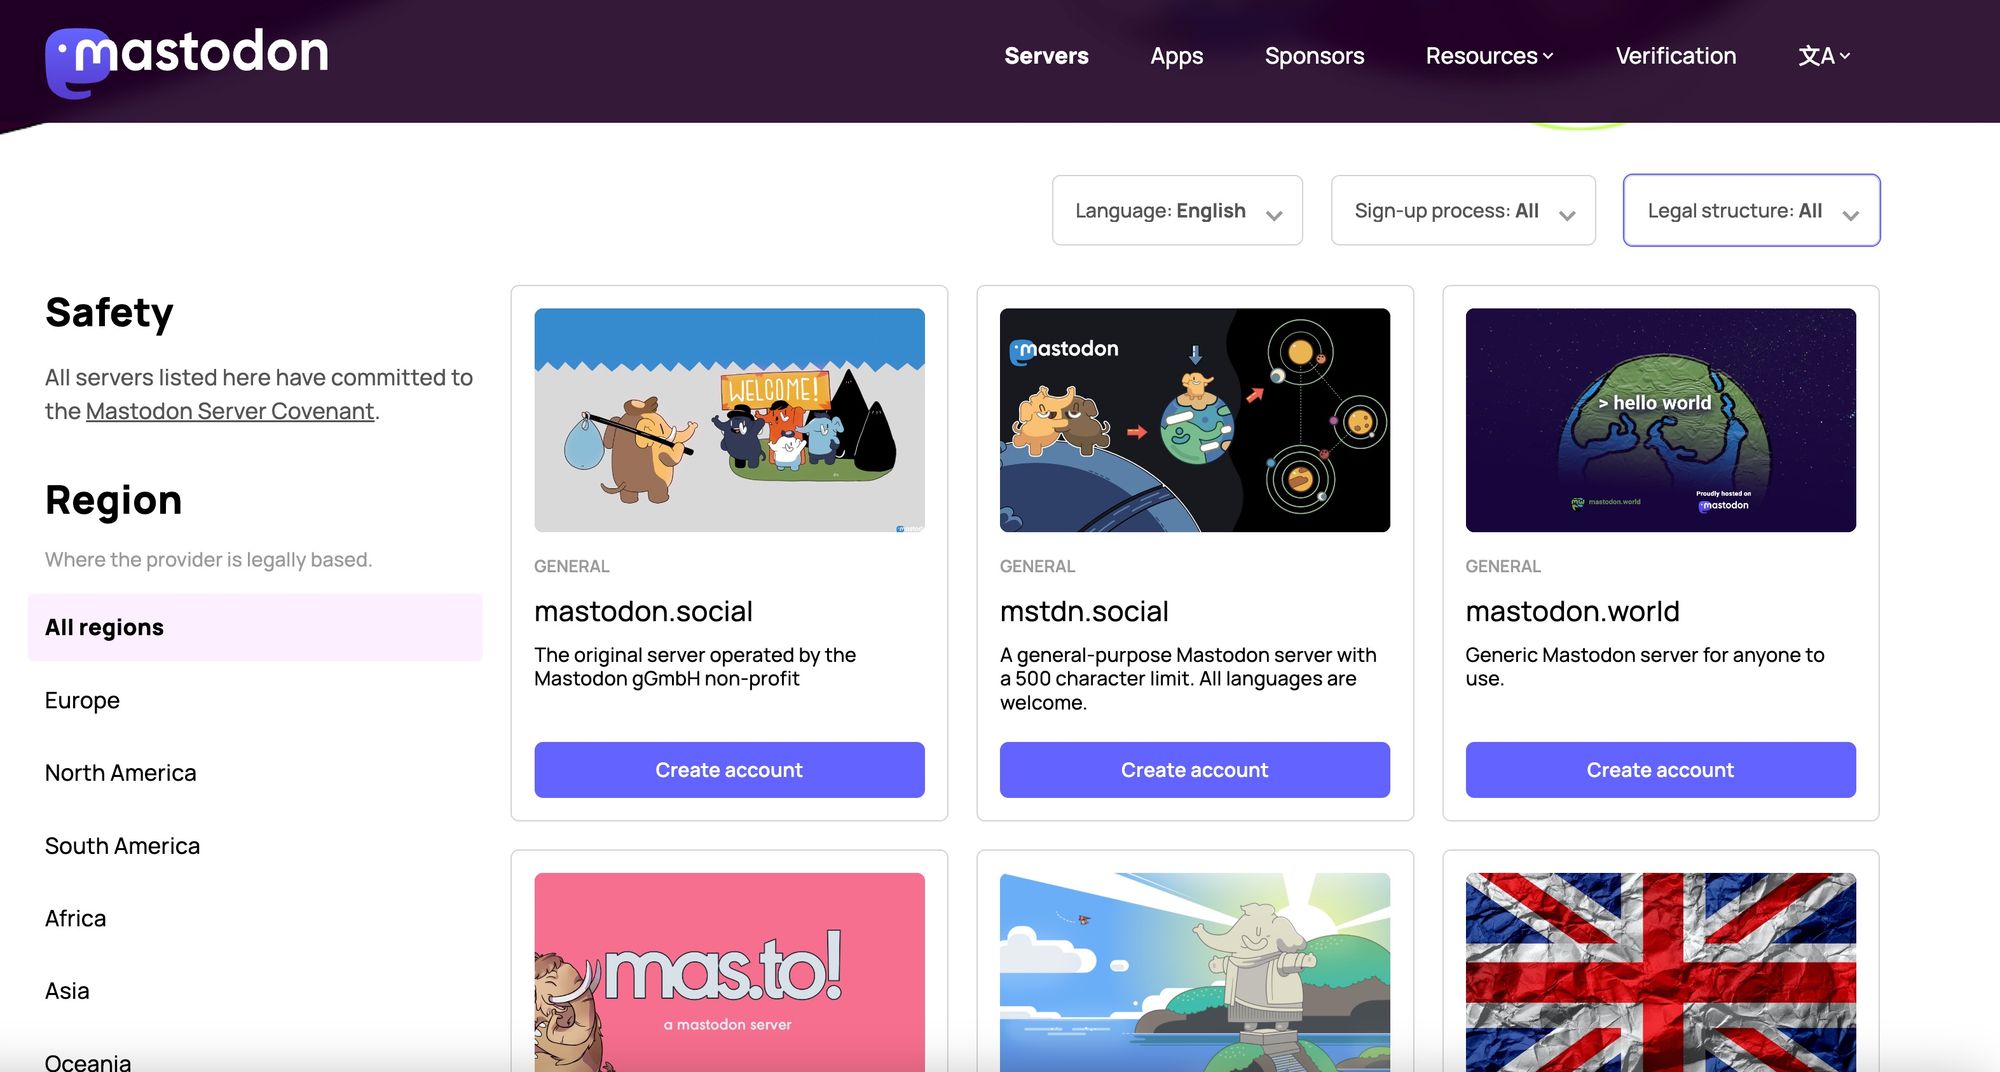Expand the Resources menu

1489,56
